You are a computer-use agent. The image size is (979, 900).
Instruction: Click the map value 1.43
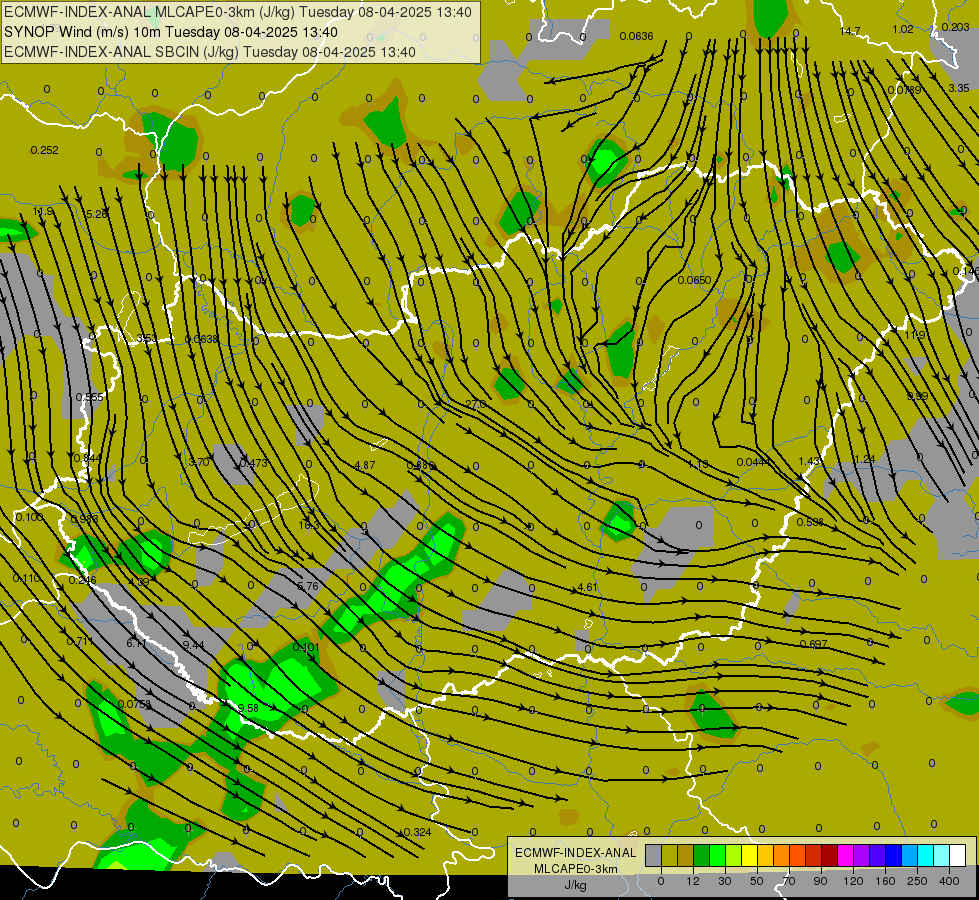click(809, 461)
